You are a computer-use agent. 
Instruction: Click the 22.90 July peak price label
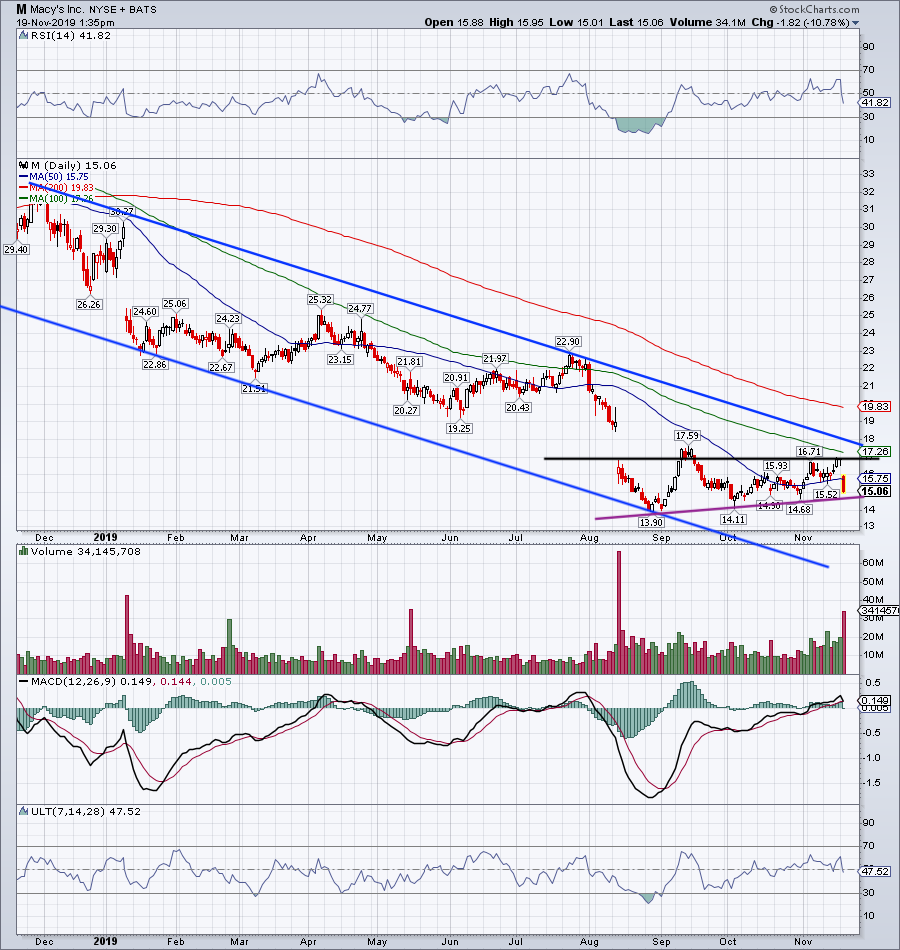click(x=568, y=342)
